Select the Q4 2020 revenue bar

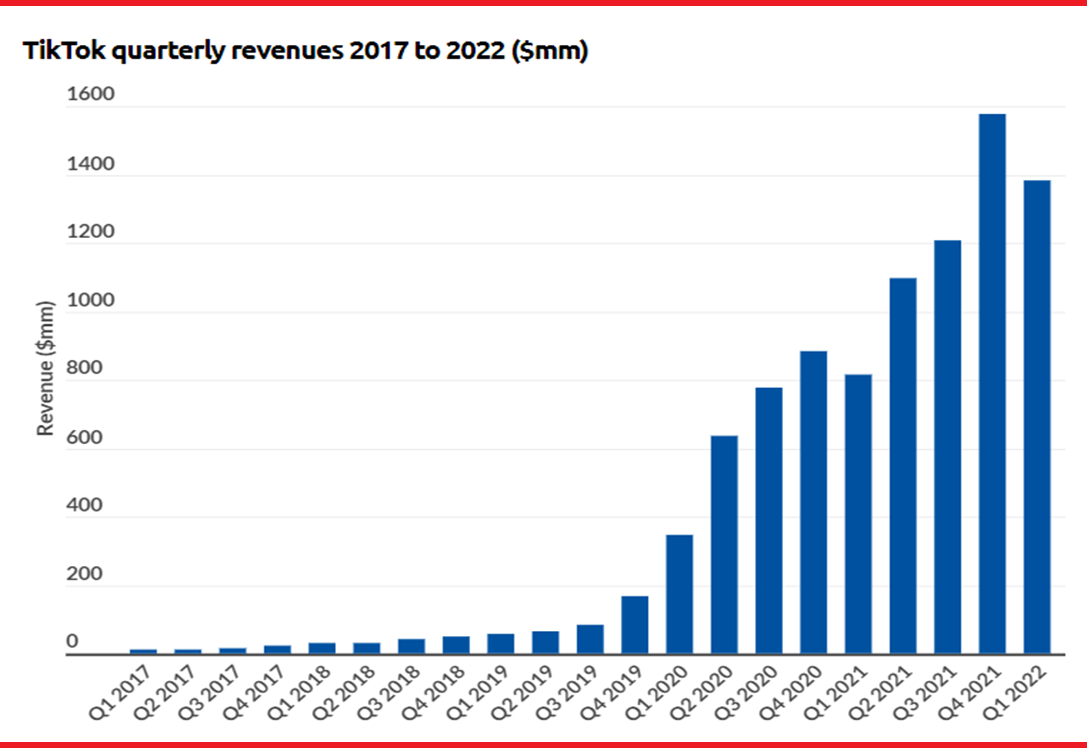(x=813, y=503)
